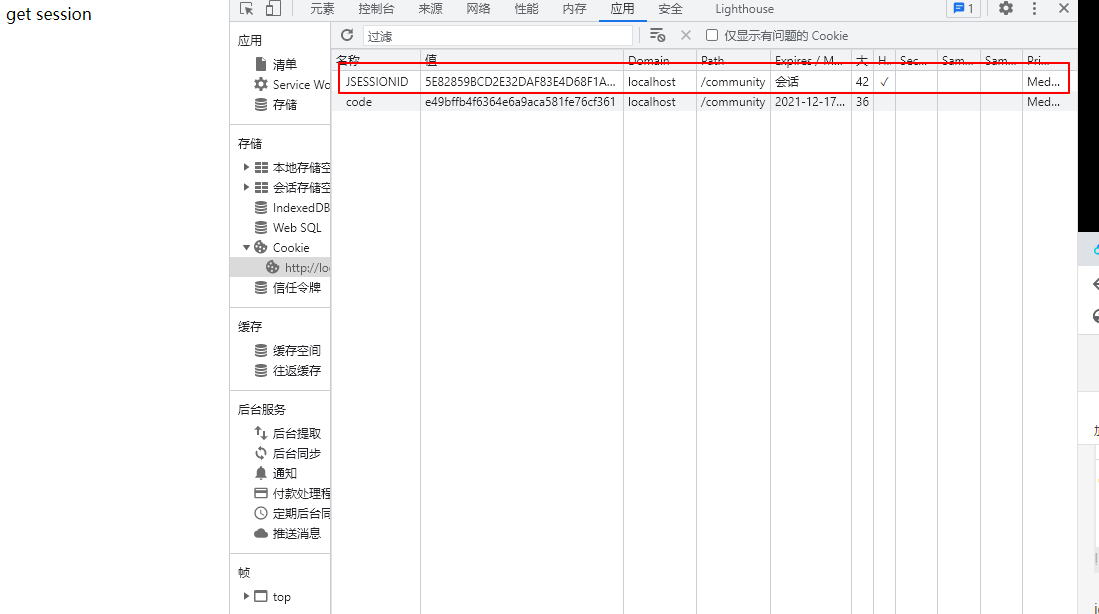The image size is (1099, 614).
Task: Click the delete cookie X button
Action: pyautogui.click(x=685, y=34)
